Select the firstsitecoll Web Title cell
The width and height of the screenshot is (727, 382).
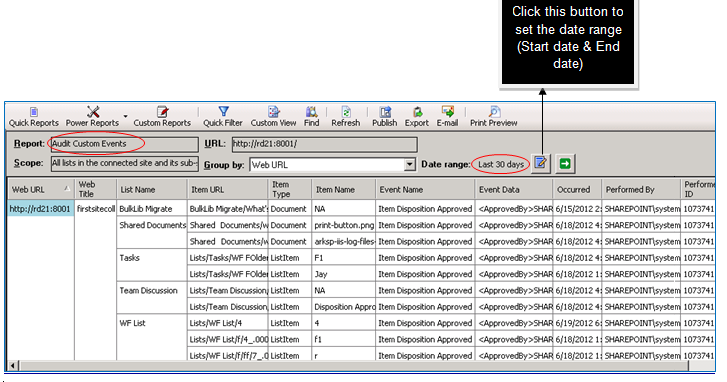point(96,209)
